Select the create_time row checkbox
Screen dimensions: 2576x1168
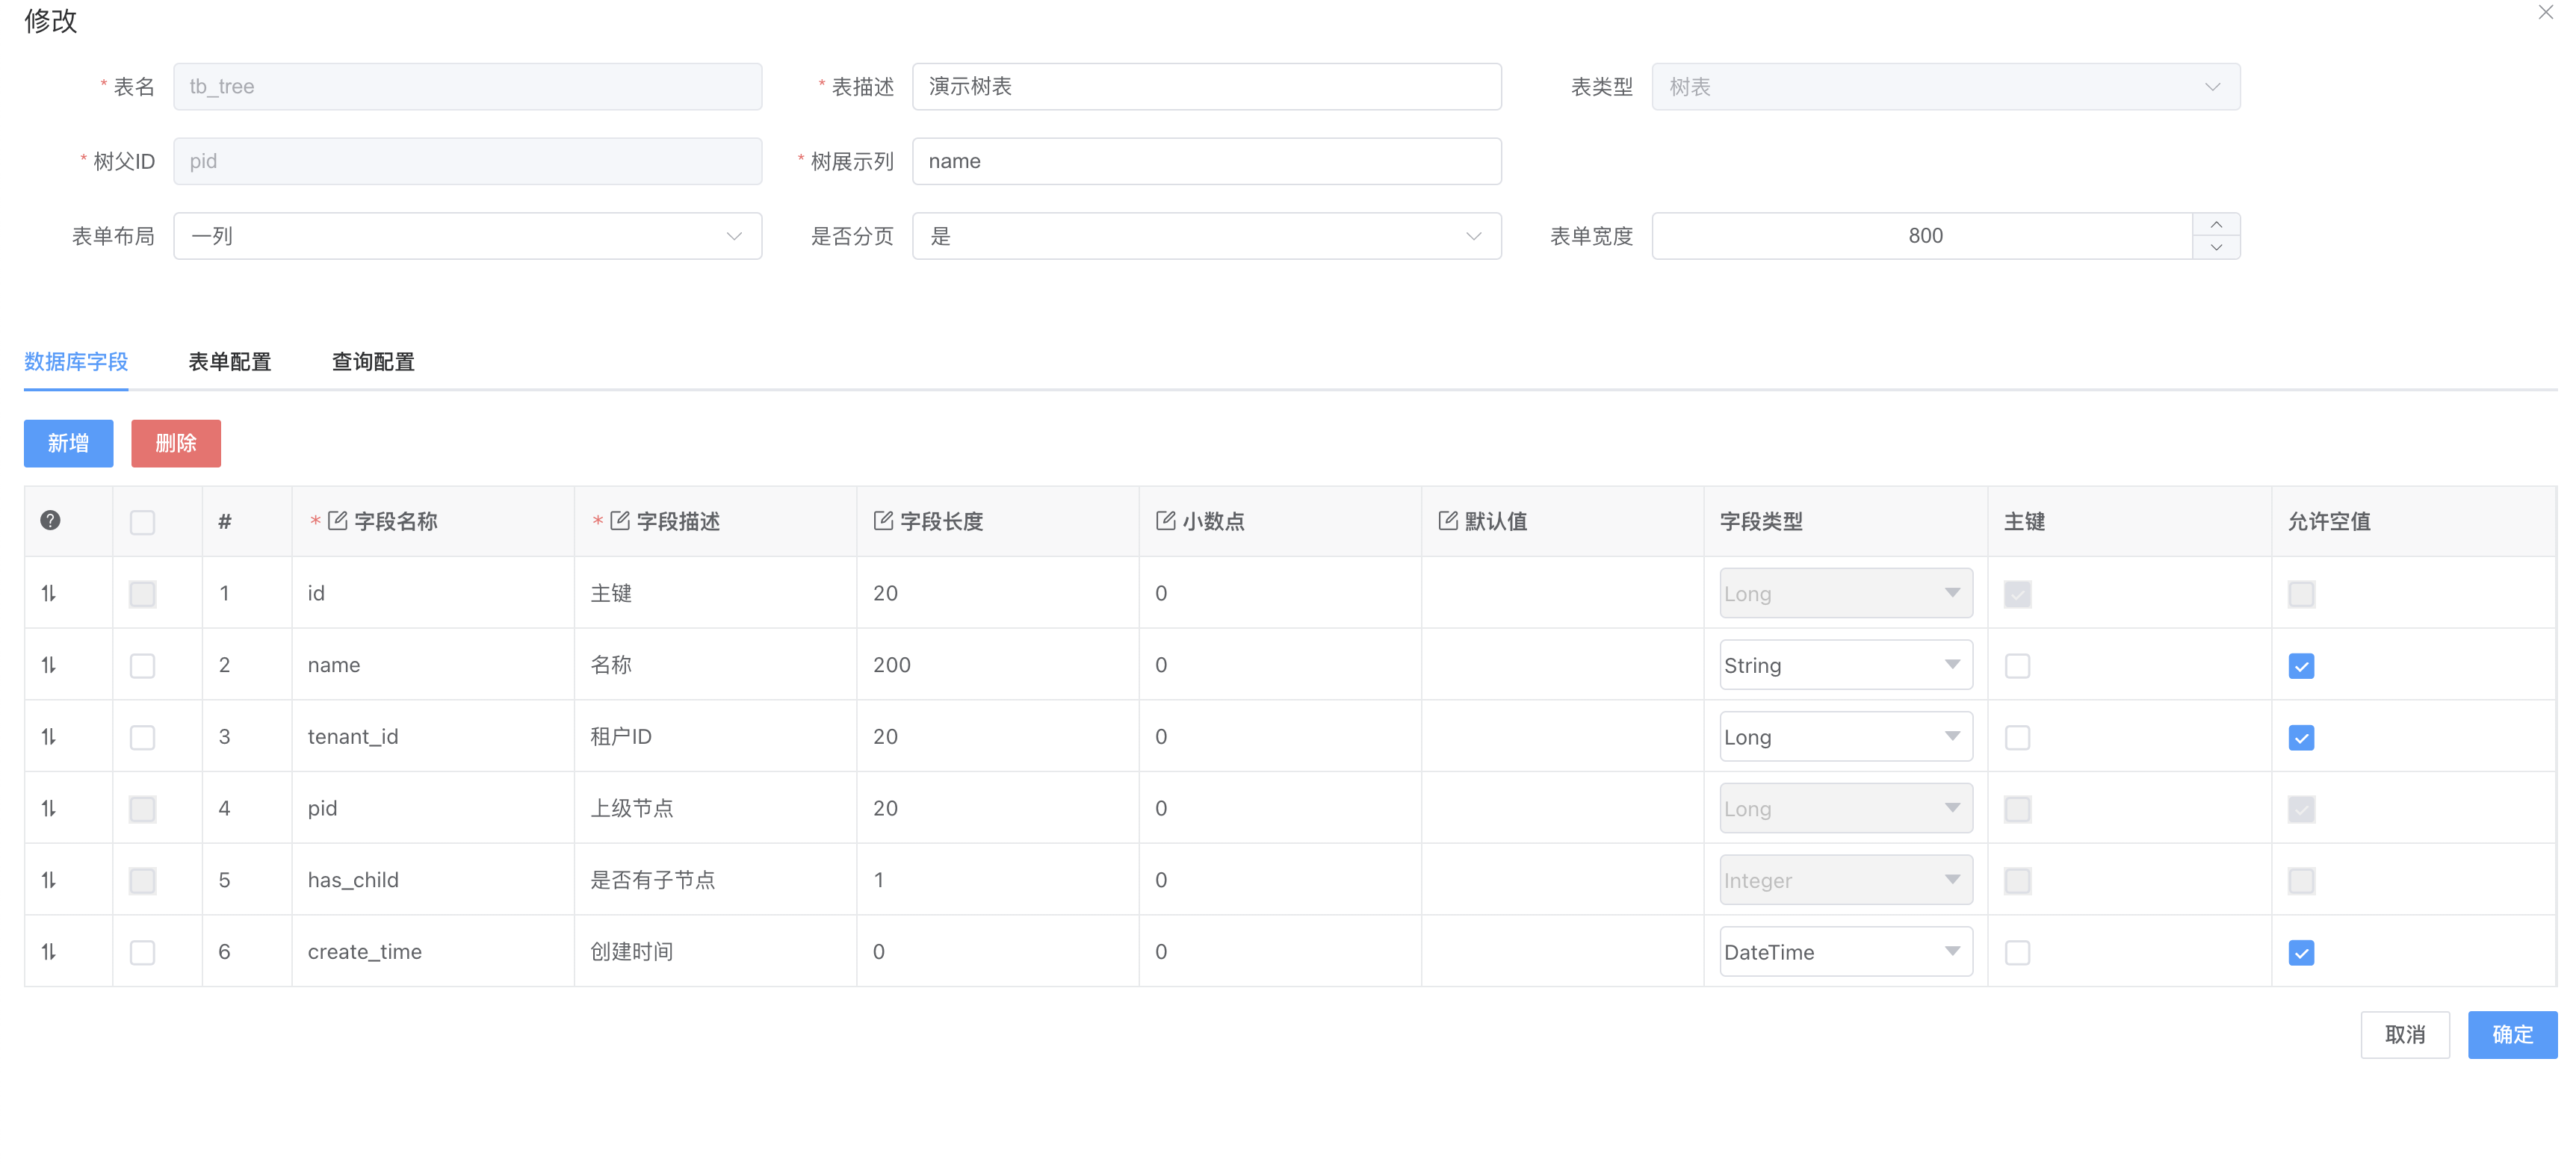143,953
